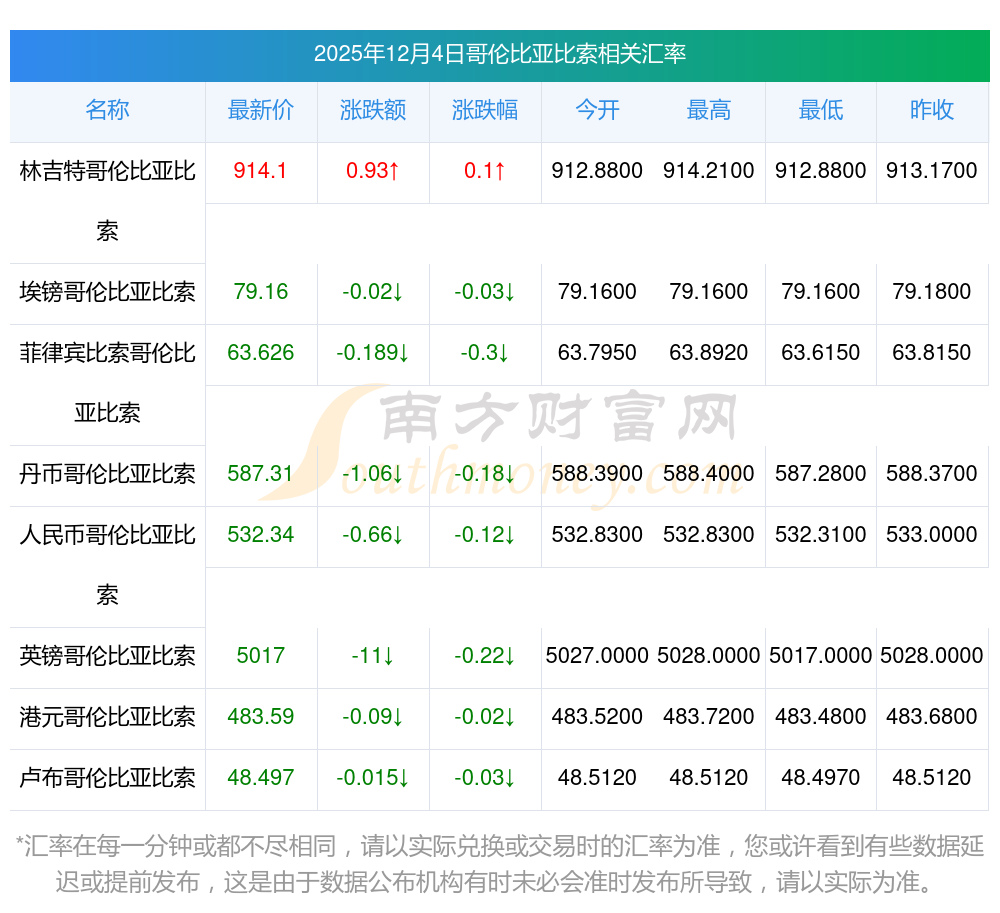1000x913 pixels.
Task: Click the -11↓ change value for 英镑
Action: [373, 656]
